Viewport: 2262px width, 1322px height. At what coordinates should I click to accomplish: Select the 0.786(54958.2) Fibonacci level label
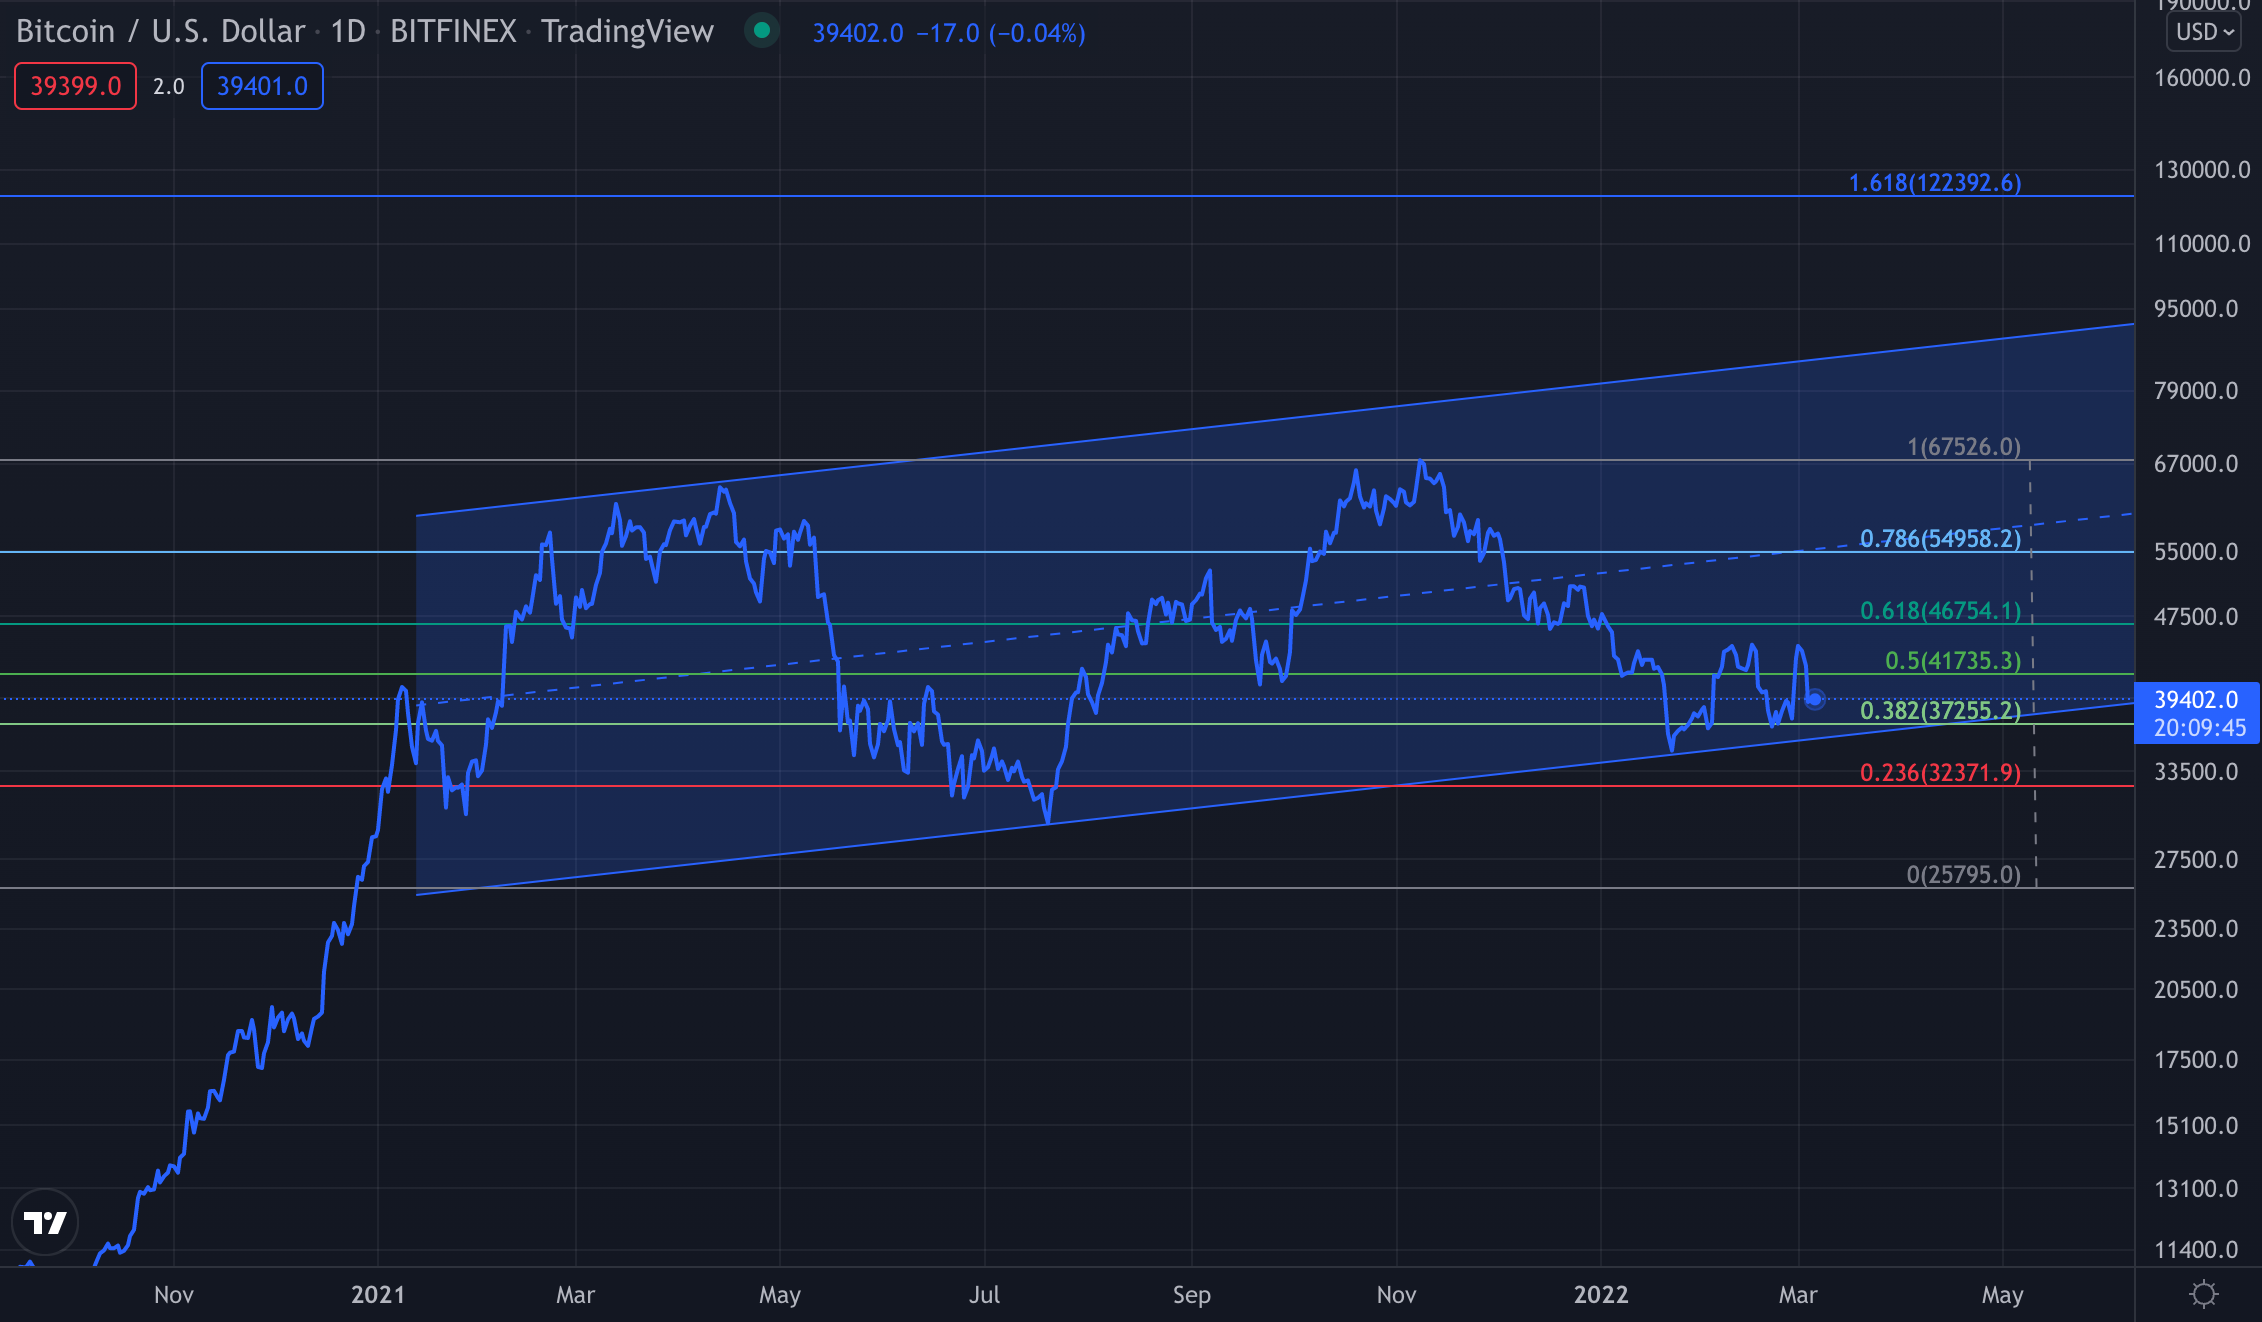click(1939, 539)
